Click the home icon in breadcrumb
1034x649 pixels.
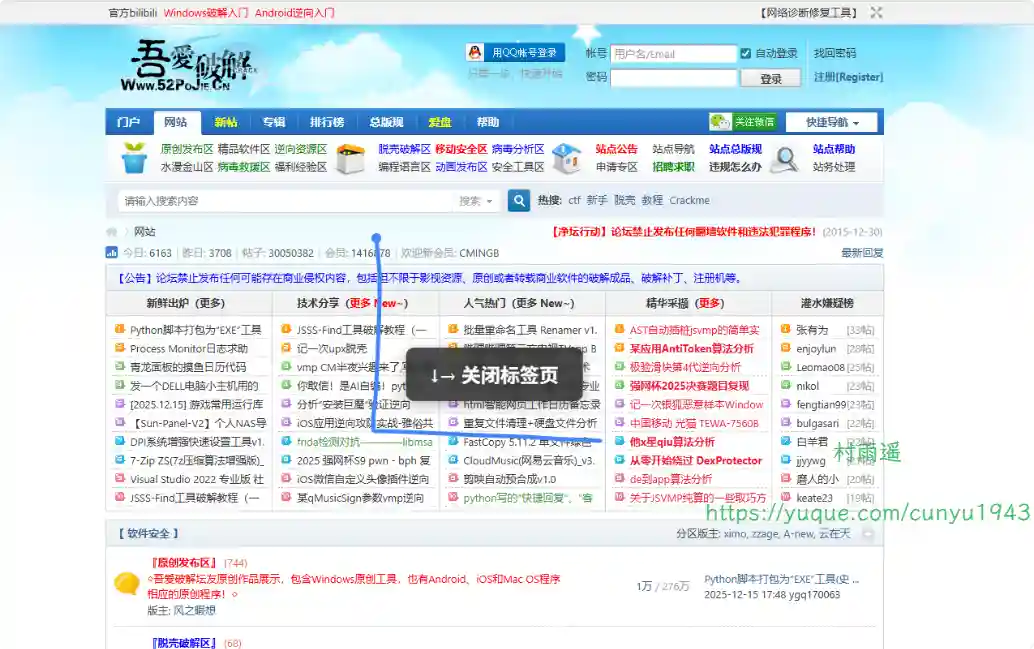click(112, 232)
